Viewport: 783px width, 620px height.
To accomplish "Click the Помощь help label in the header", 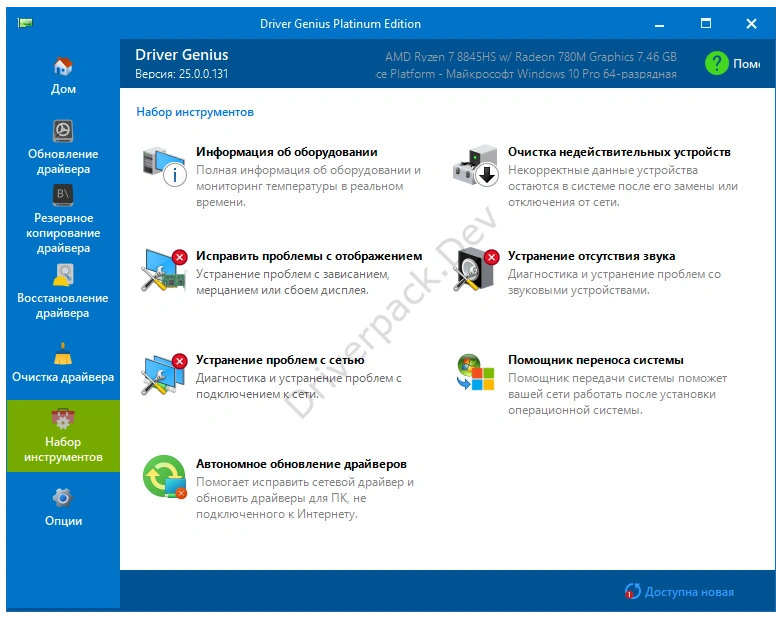I will point(747,64).
